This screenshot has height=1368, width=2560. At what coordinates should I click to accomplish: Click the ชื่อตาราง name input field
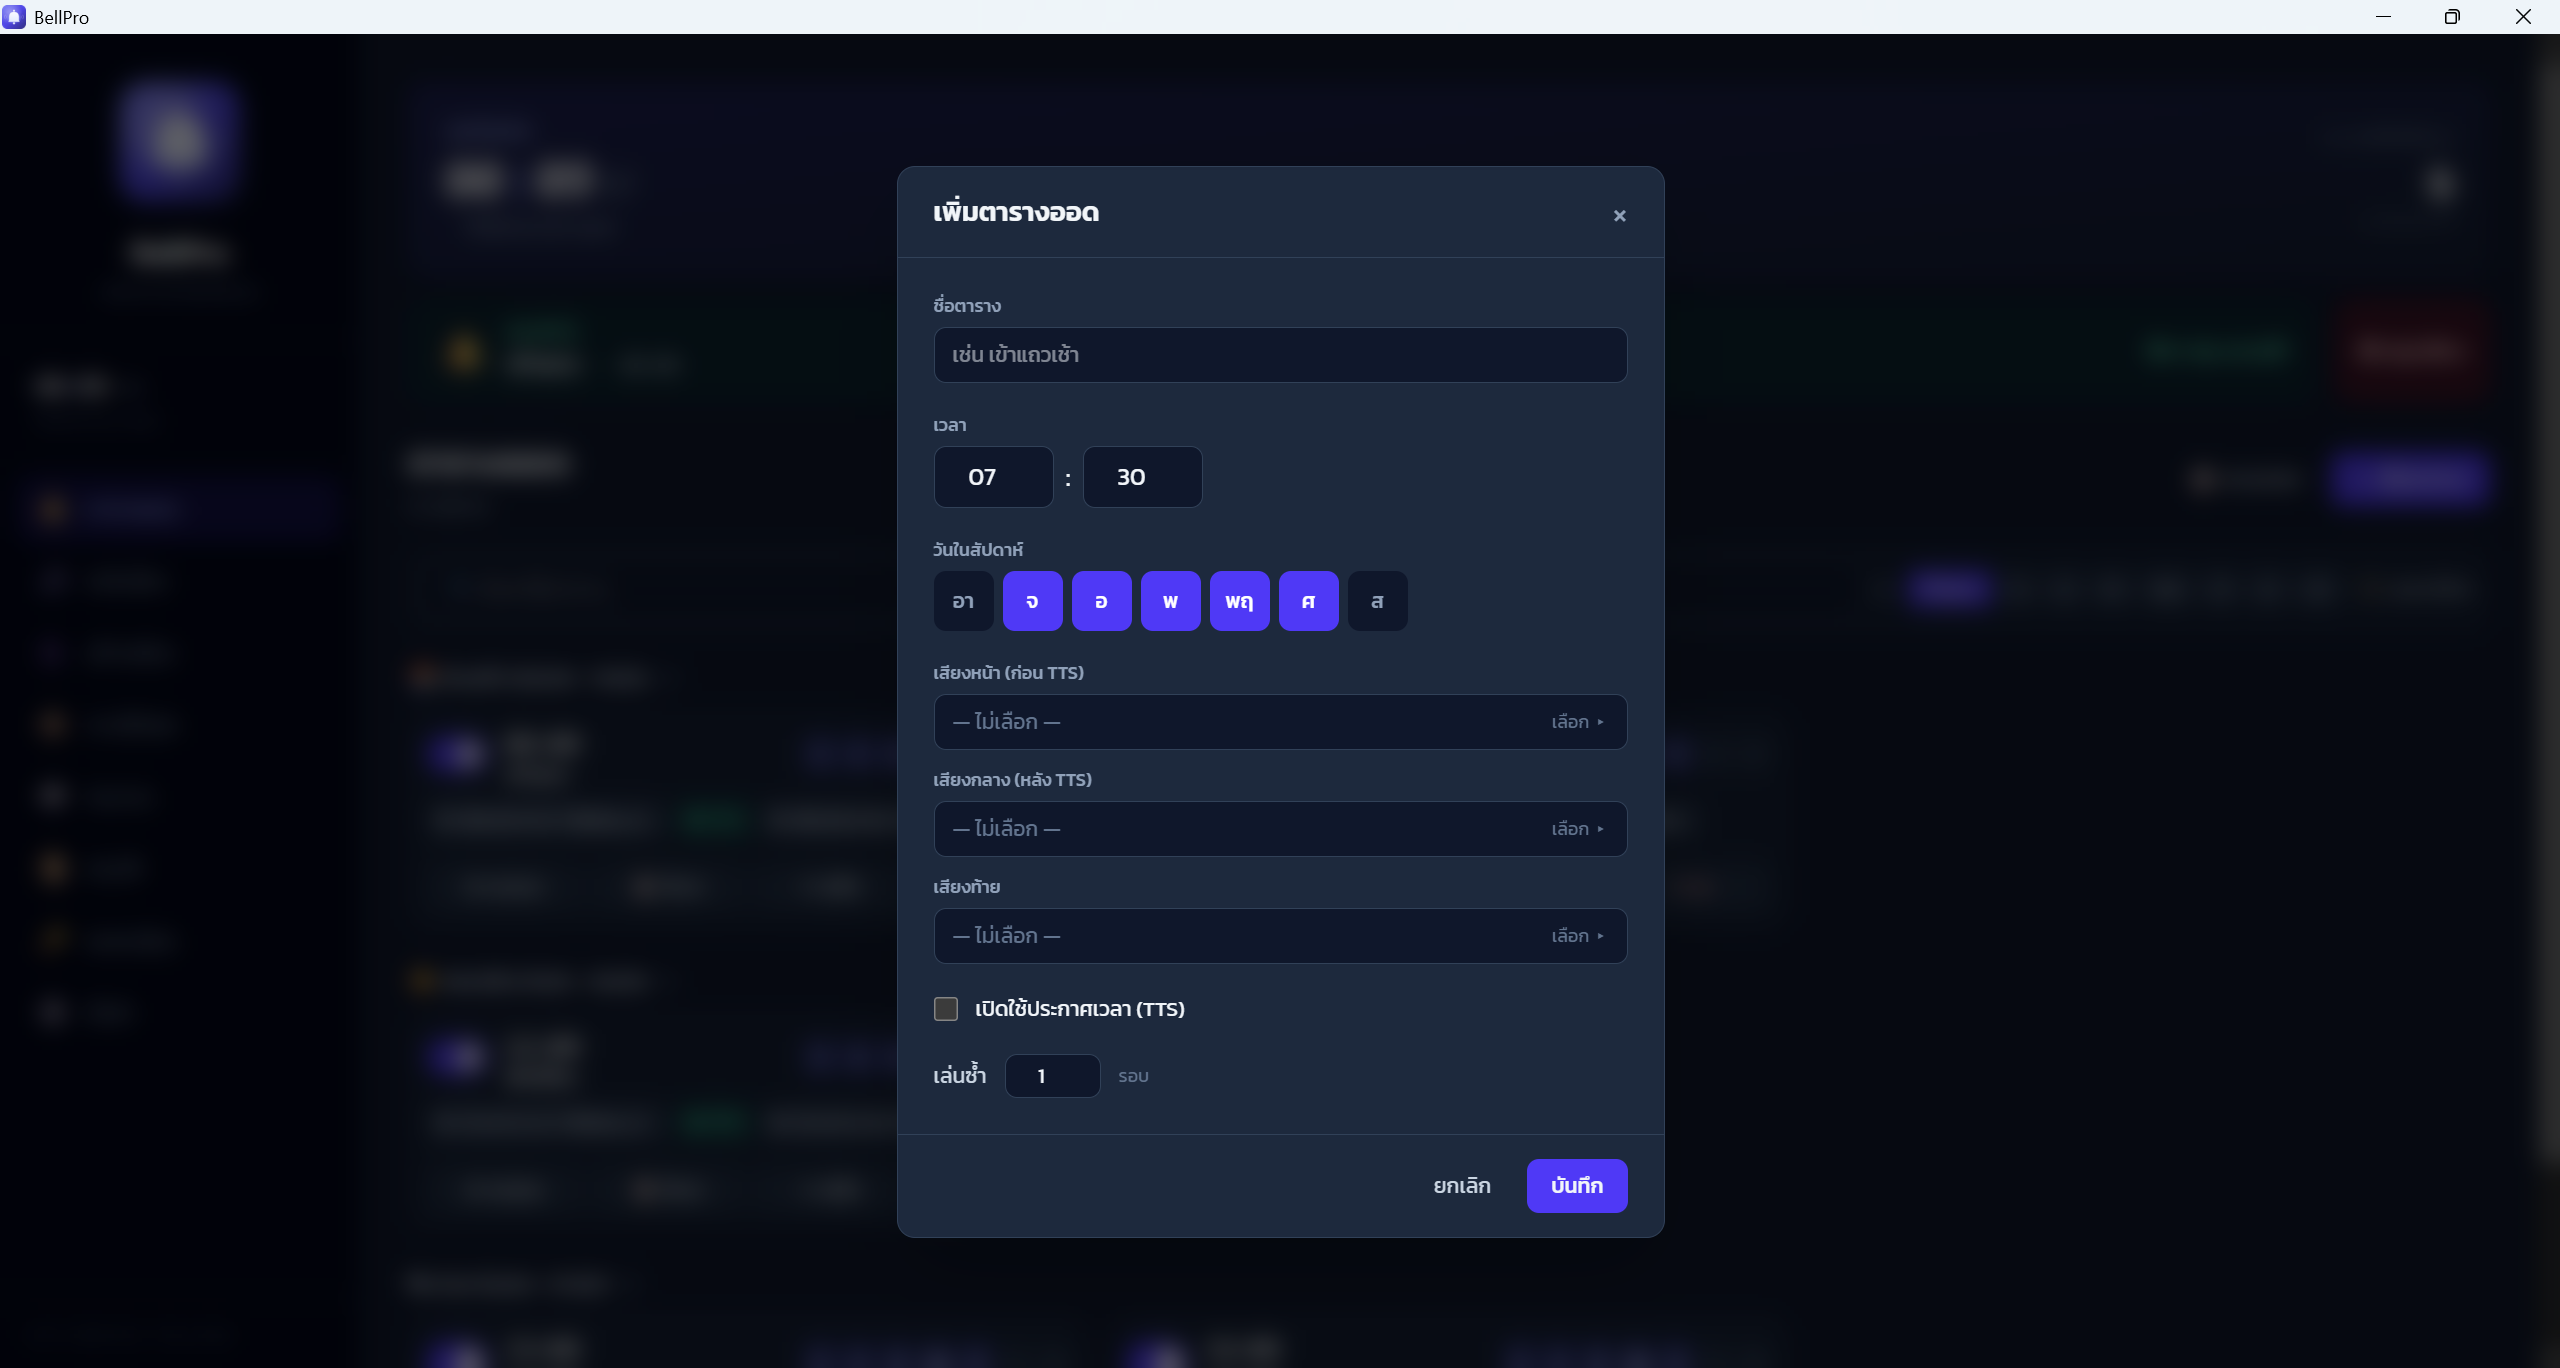[1280, 355]
